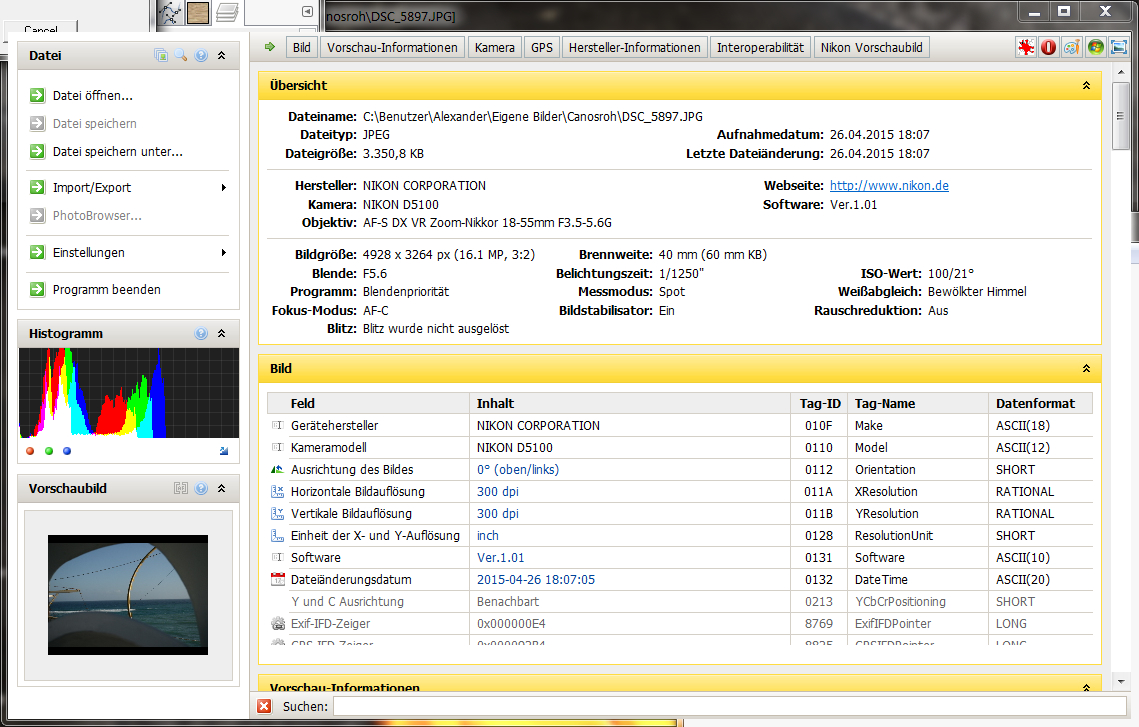
Task: Click Datei öffnen... menu entry
Action: pyautogui.click(x=92, y=96)
